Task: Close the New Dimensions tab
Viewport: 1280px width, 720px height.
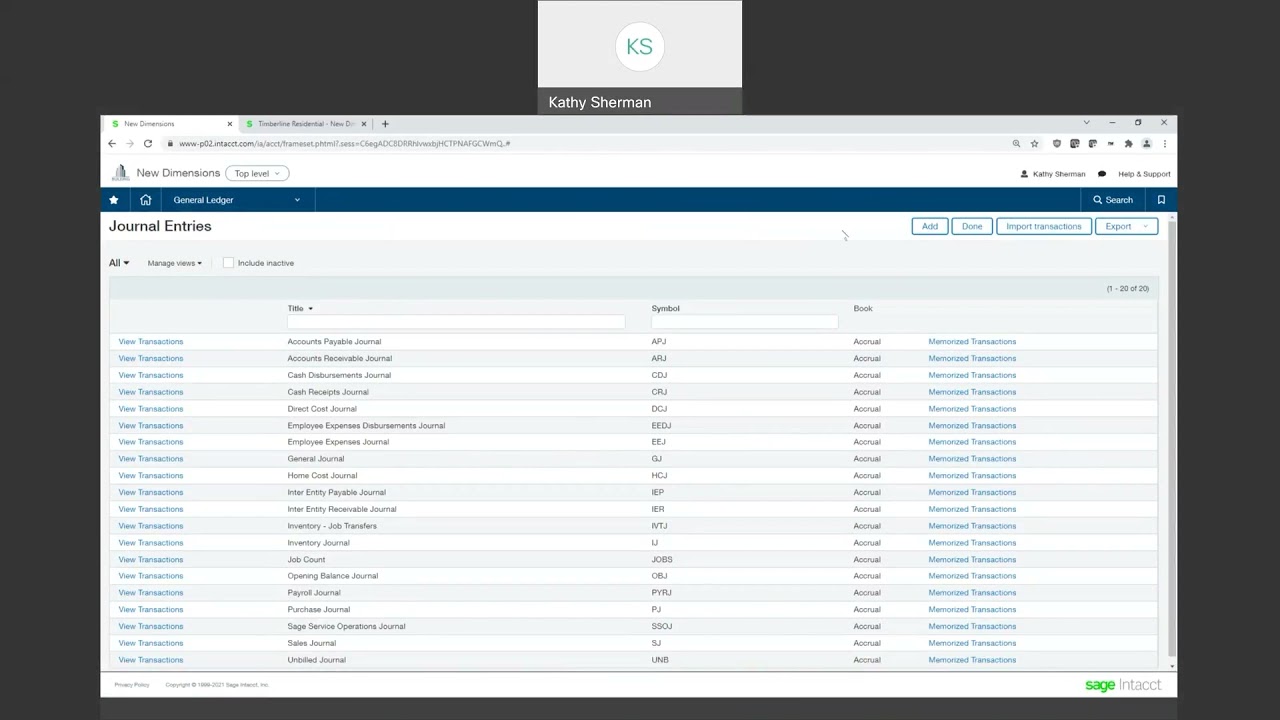Action: (x=229, y=124)
